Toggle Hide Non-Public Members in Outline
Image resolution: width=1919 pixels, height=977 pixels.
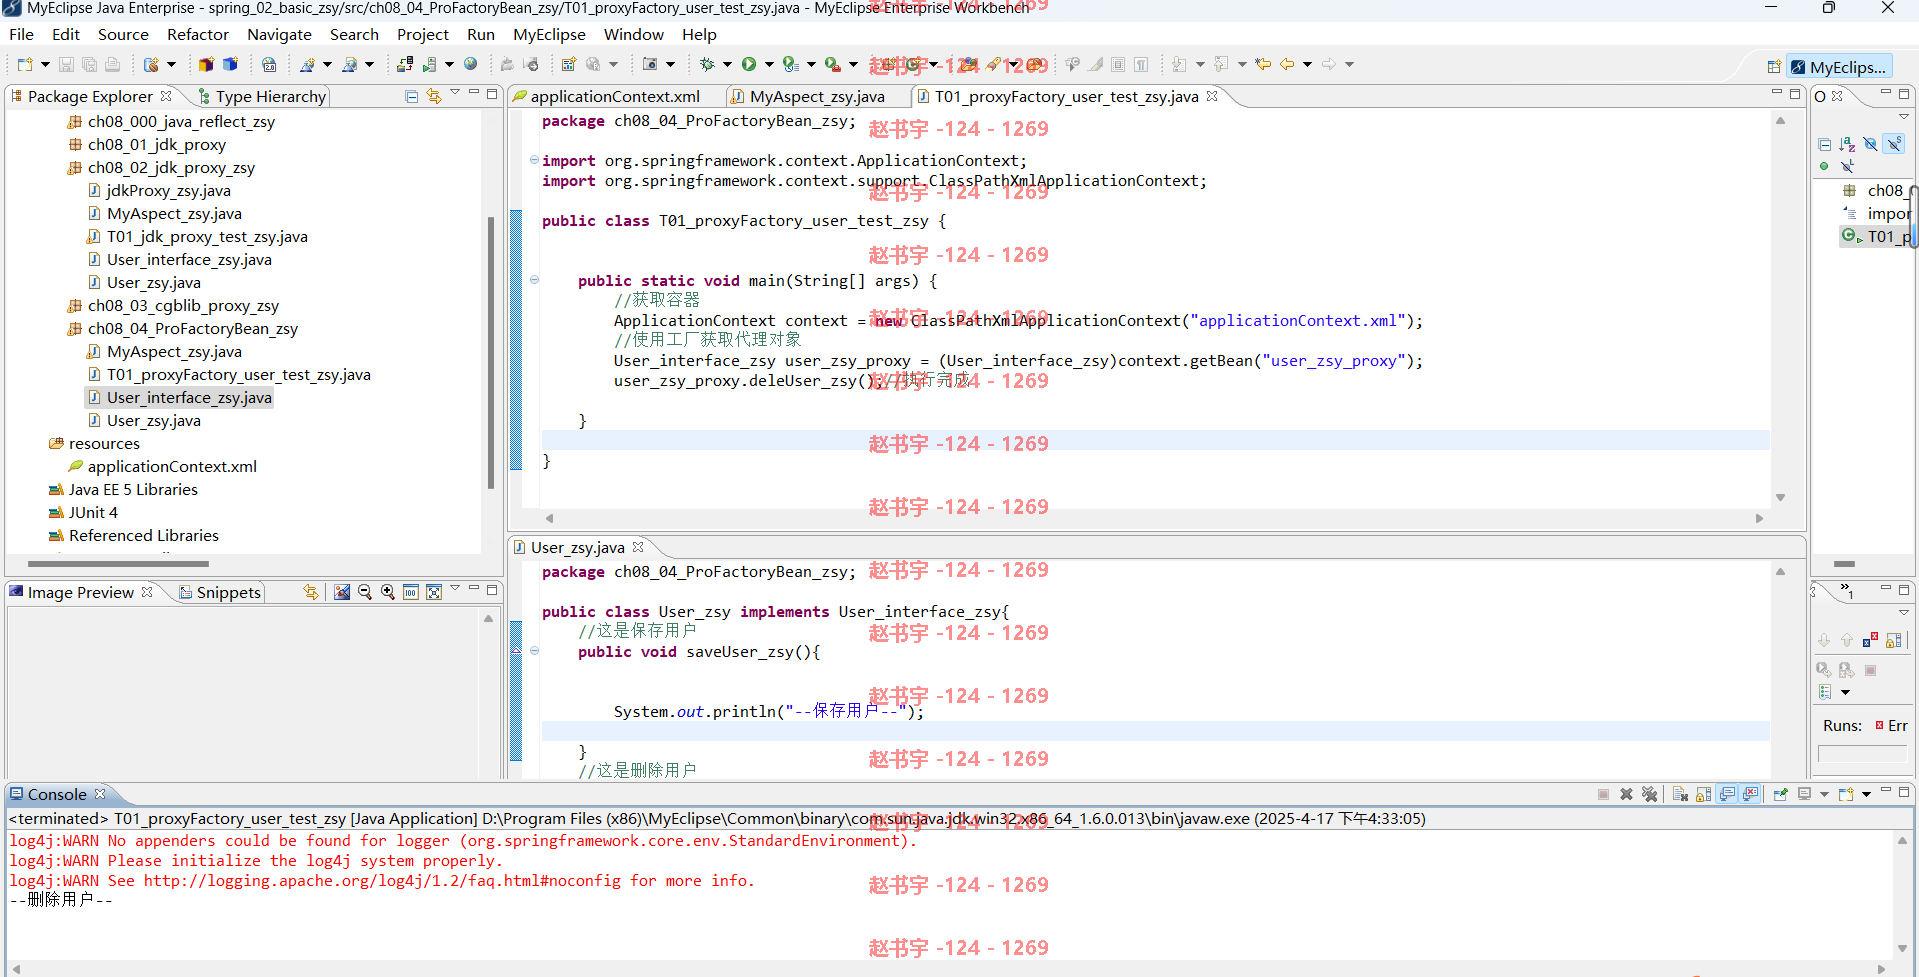[x=1824, y=166]
